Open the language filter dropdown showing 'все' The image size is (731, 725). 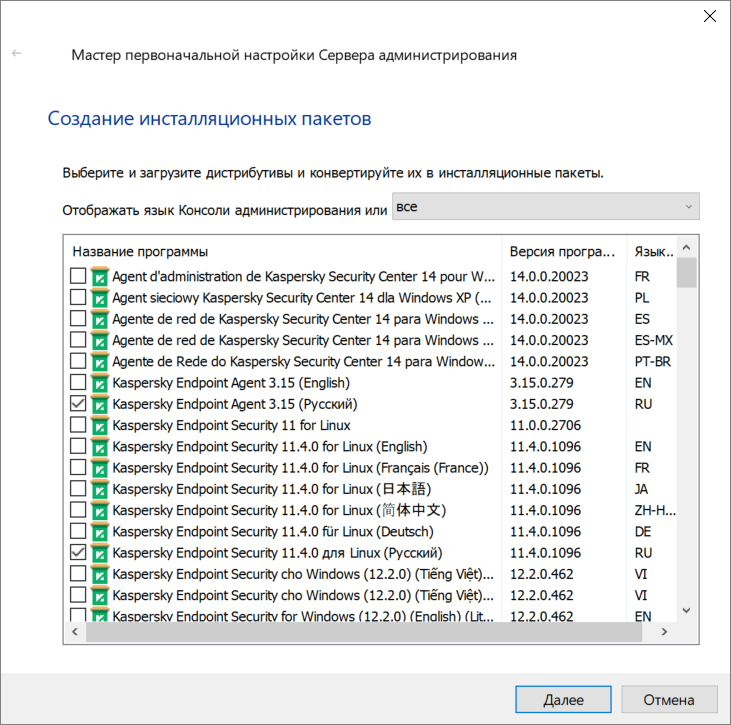pos(545,206)
